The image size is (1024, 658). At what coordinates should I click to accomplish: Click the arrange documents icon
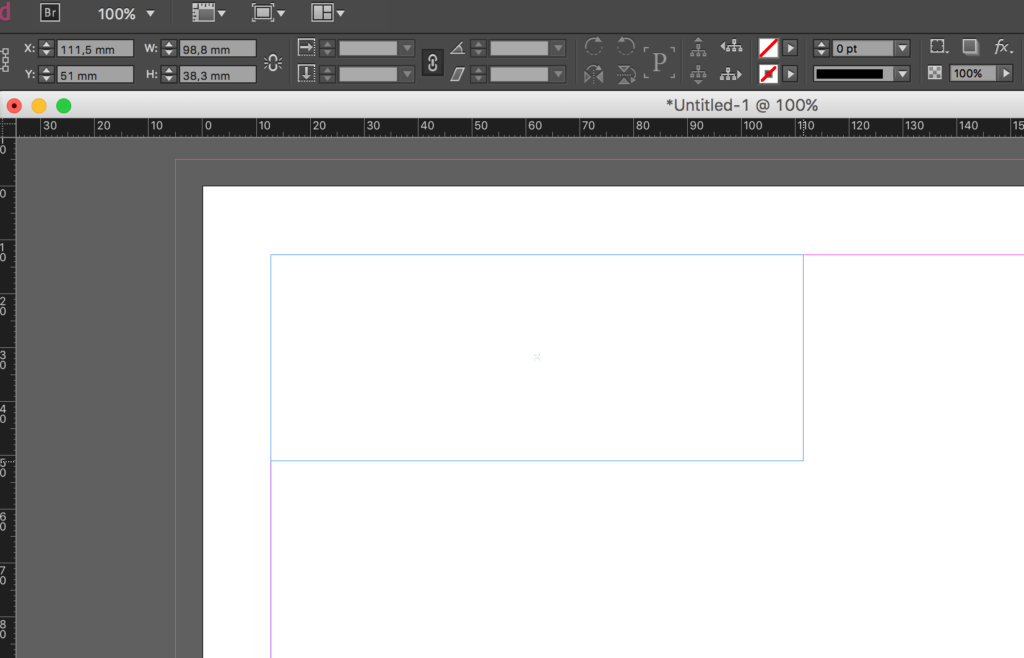pyautogui.click(x=323, y=13)
